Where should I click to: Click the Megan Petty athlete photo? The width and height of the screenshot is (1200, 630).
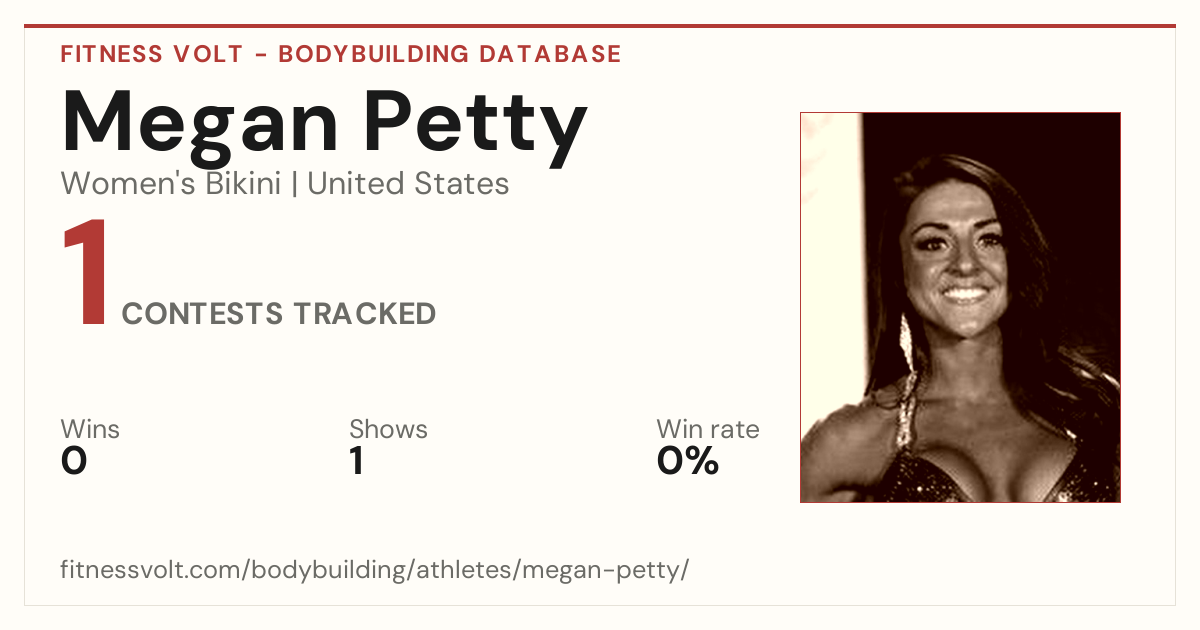960,307
